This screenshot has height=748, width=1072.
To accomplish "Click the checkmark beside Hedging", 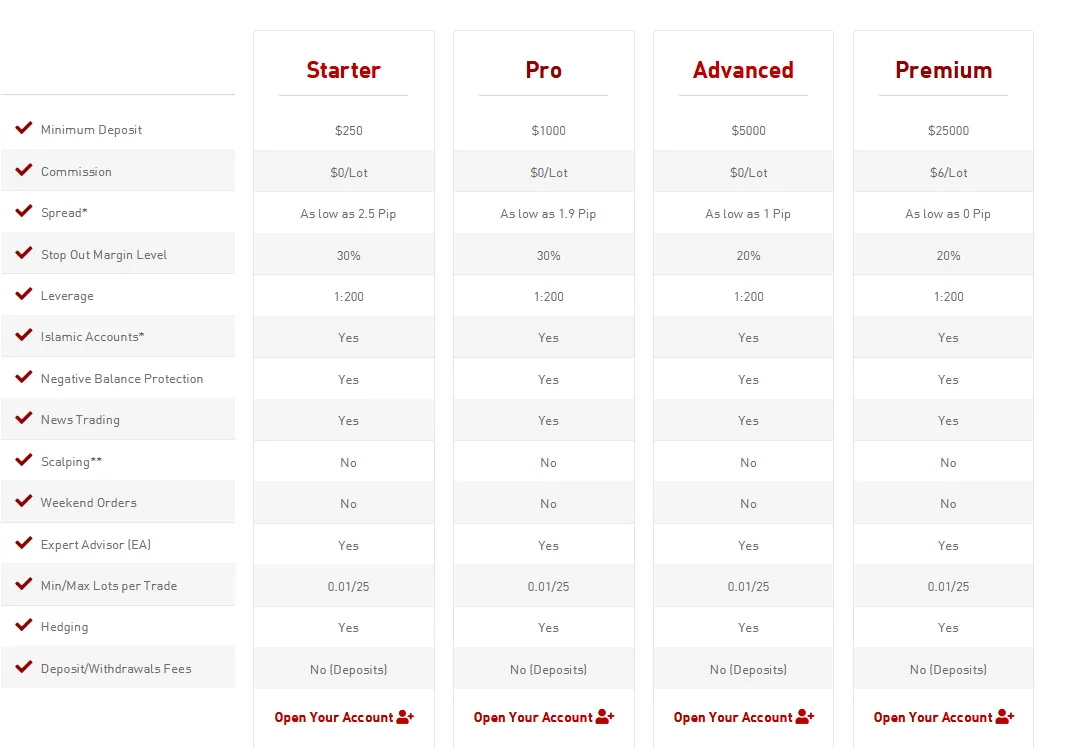I will pyautogui.click(x=24, y=624).
